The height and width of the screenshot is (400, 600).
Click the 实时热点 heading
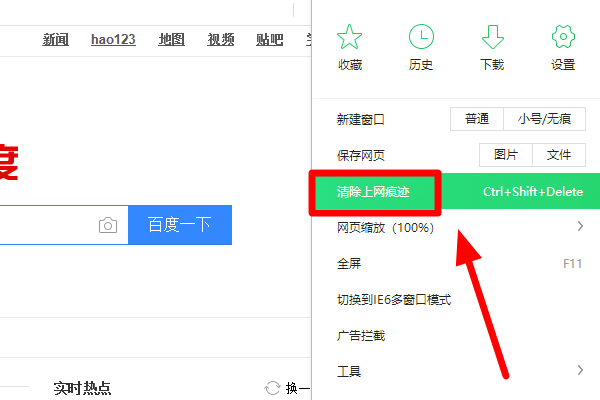coord(82,388)
